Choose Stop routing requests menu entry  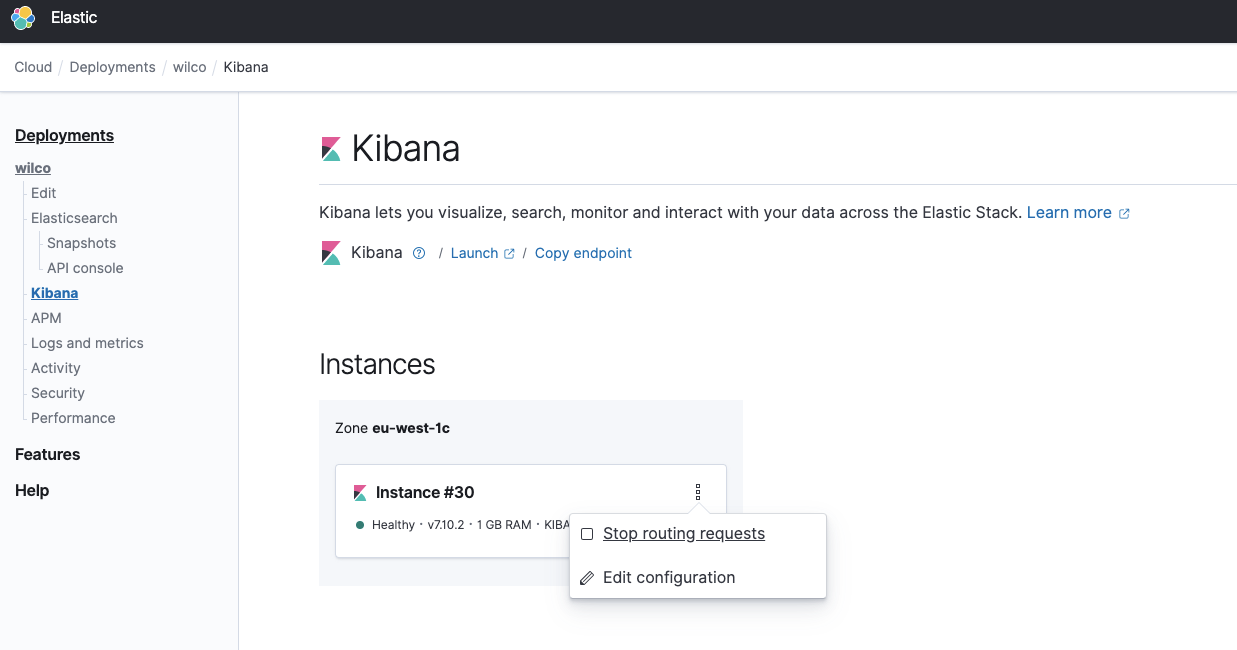(x=684, y=534)
